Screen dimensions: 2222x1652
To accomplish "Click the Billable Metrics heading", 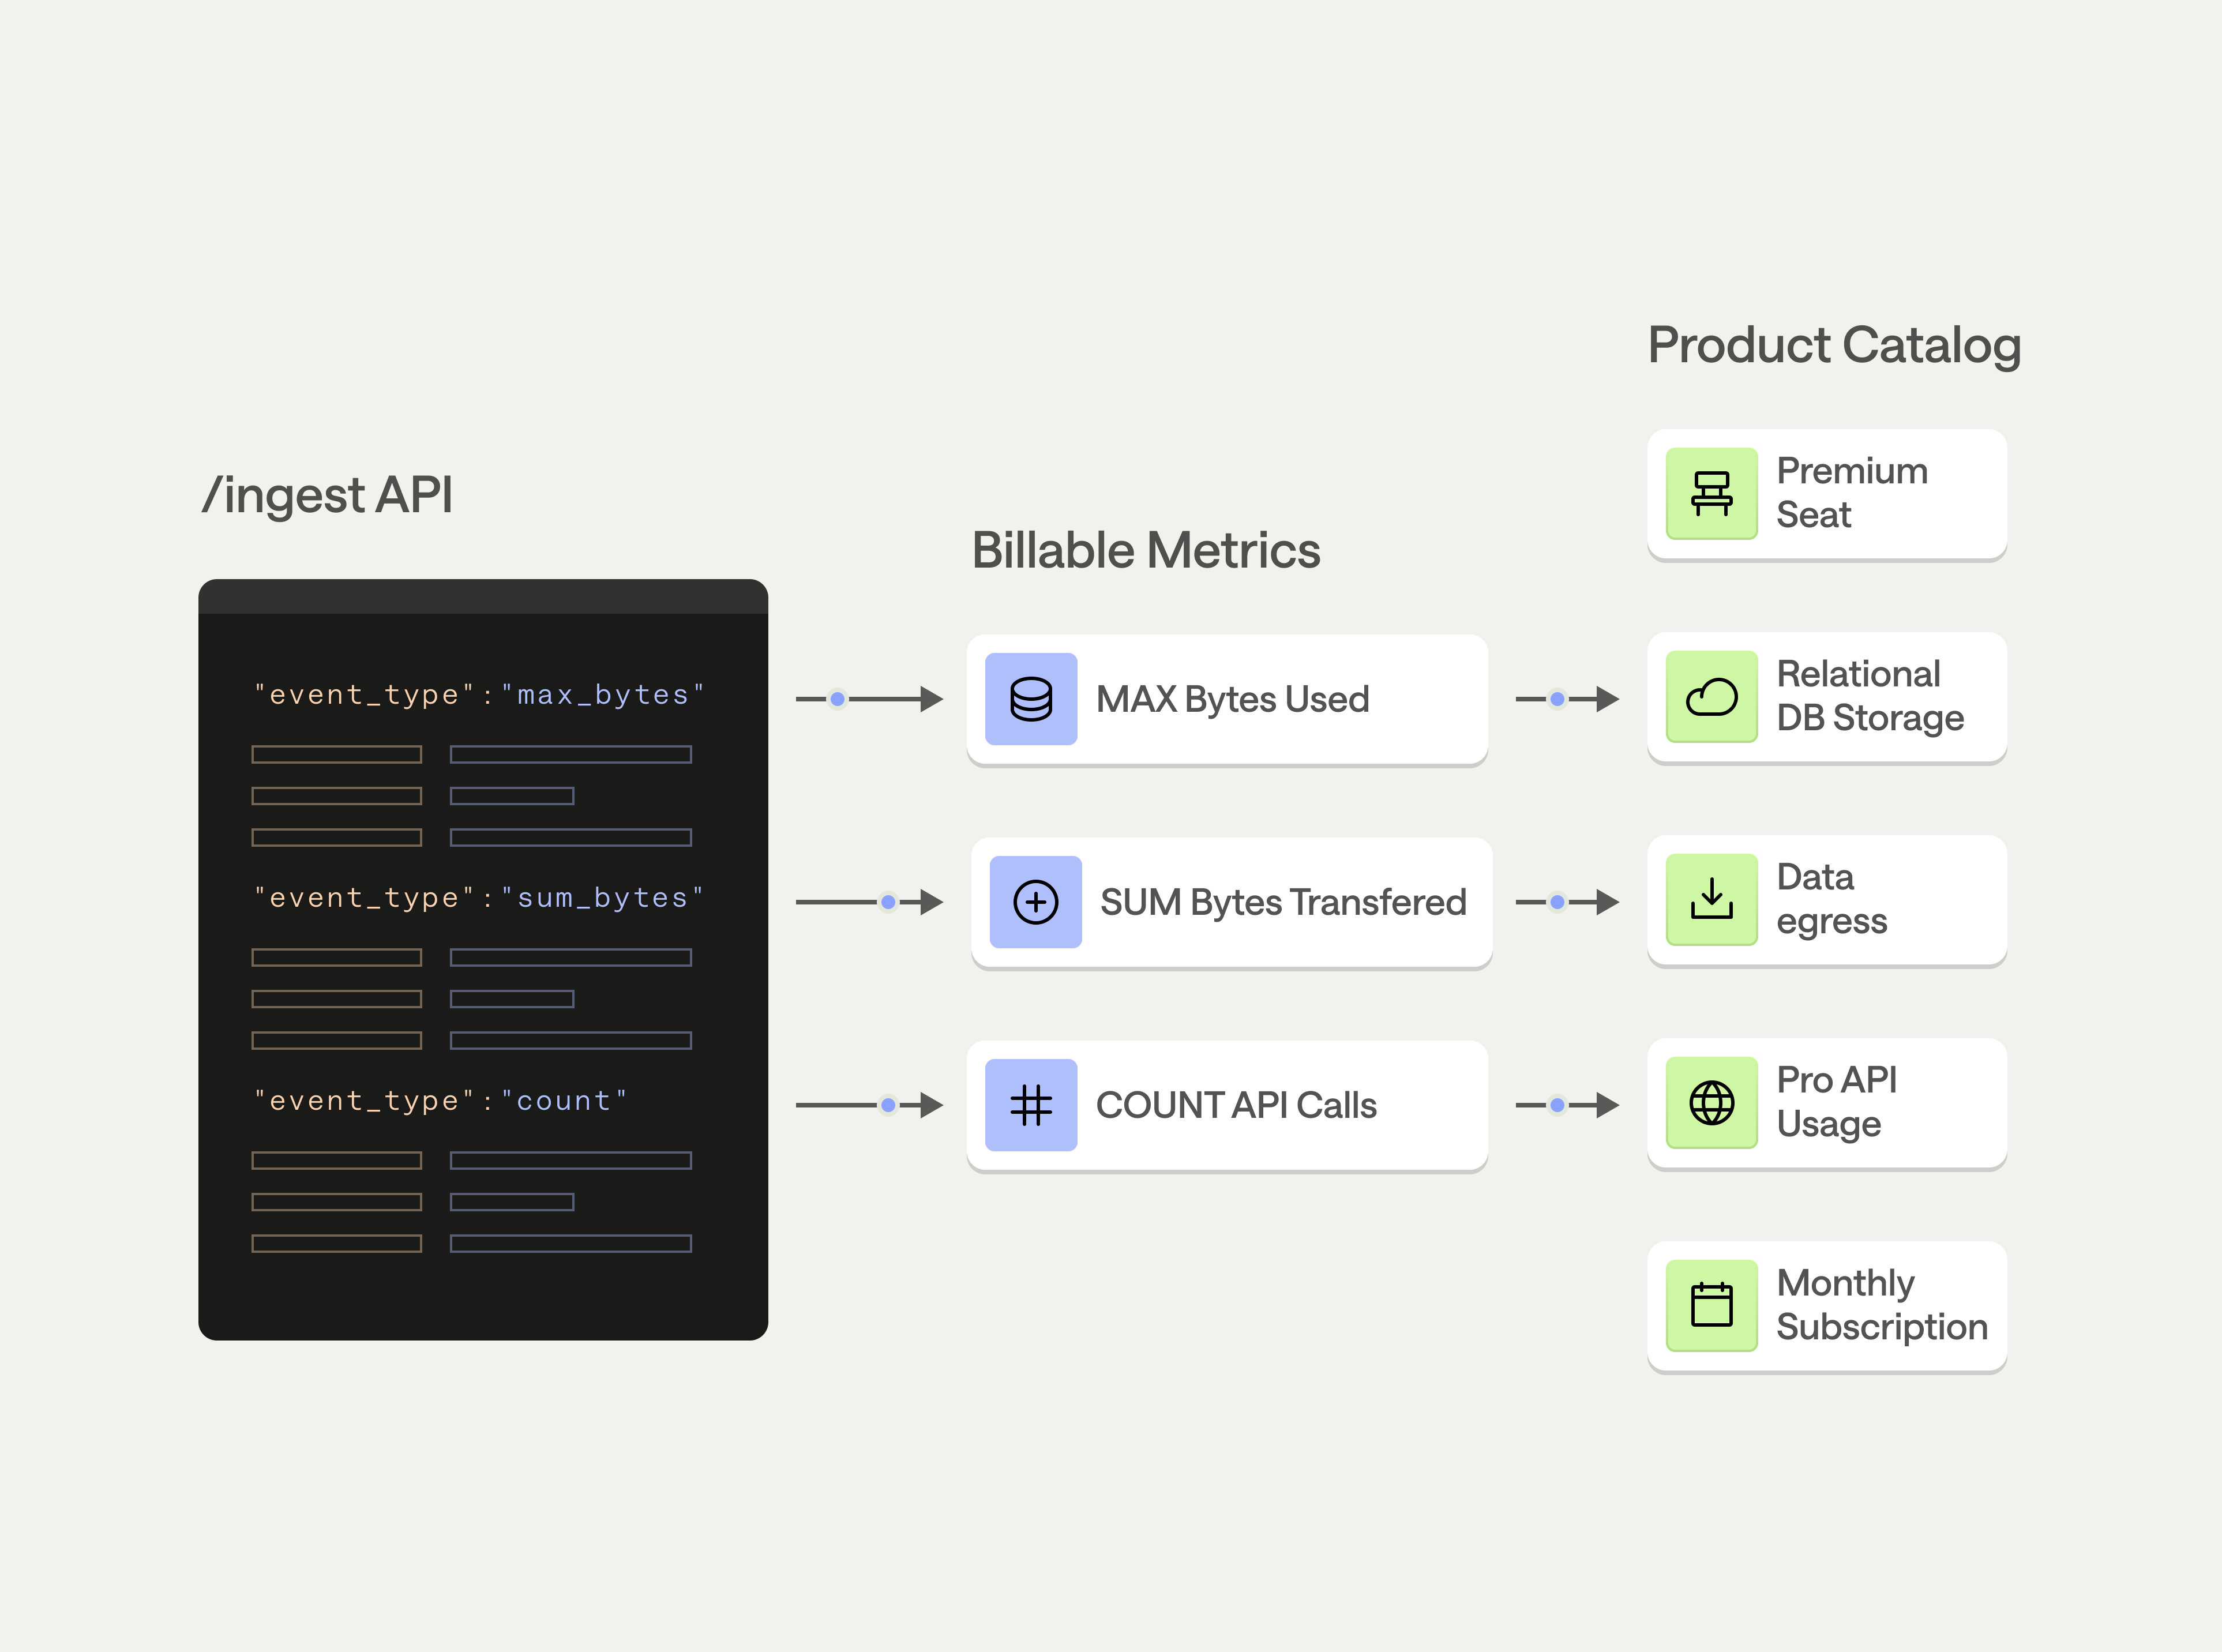I will click(1146, 550).
